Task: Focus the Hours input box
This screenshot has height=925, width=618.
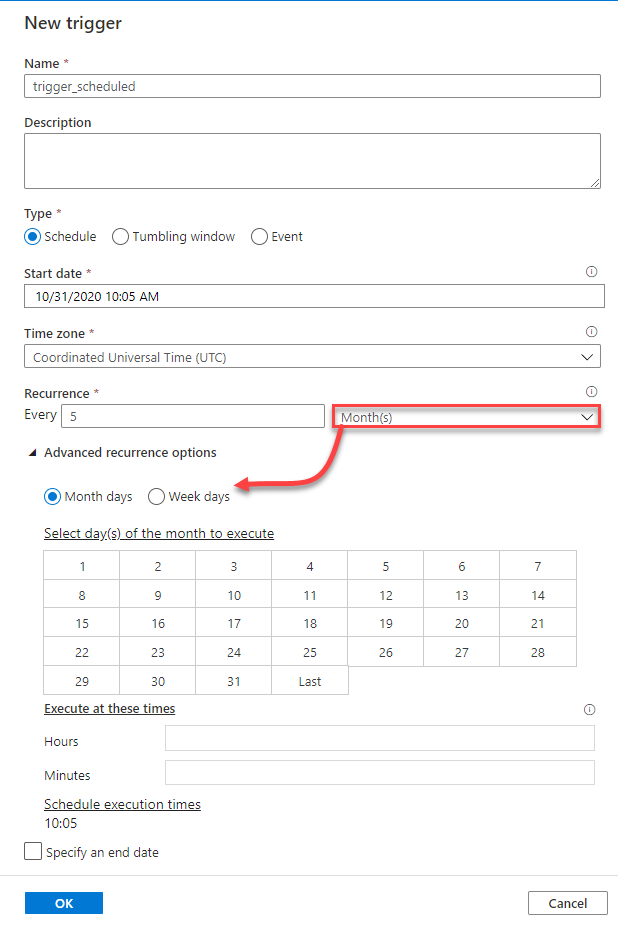Action: pyautogui.click(x=379, y=739)
